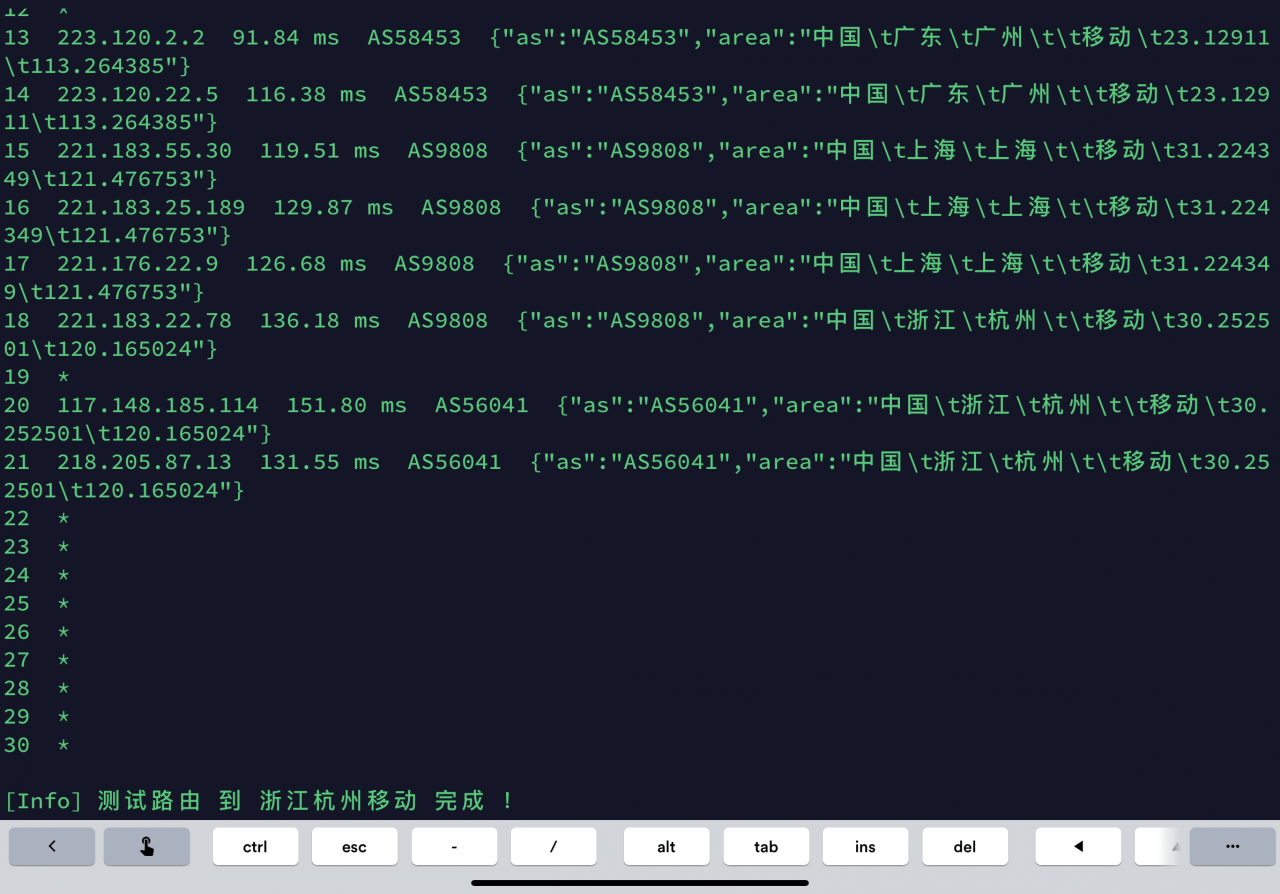Click latency value 151.80 ms

[347, 405]
